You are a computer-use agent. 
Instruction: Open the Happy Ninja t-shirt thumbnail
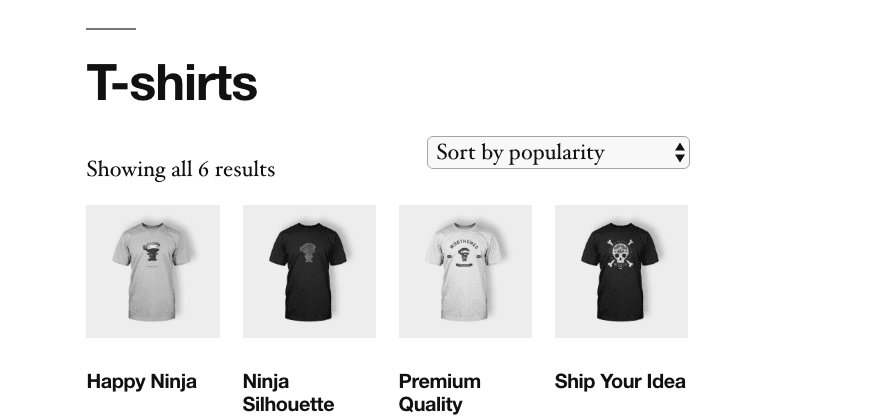[152, 271]
